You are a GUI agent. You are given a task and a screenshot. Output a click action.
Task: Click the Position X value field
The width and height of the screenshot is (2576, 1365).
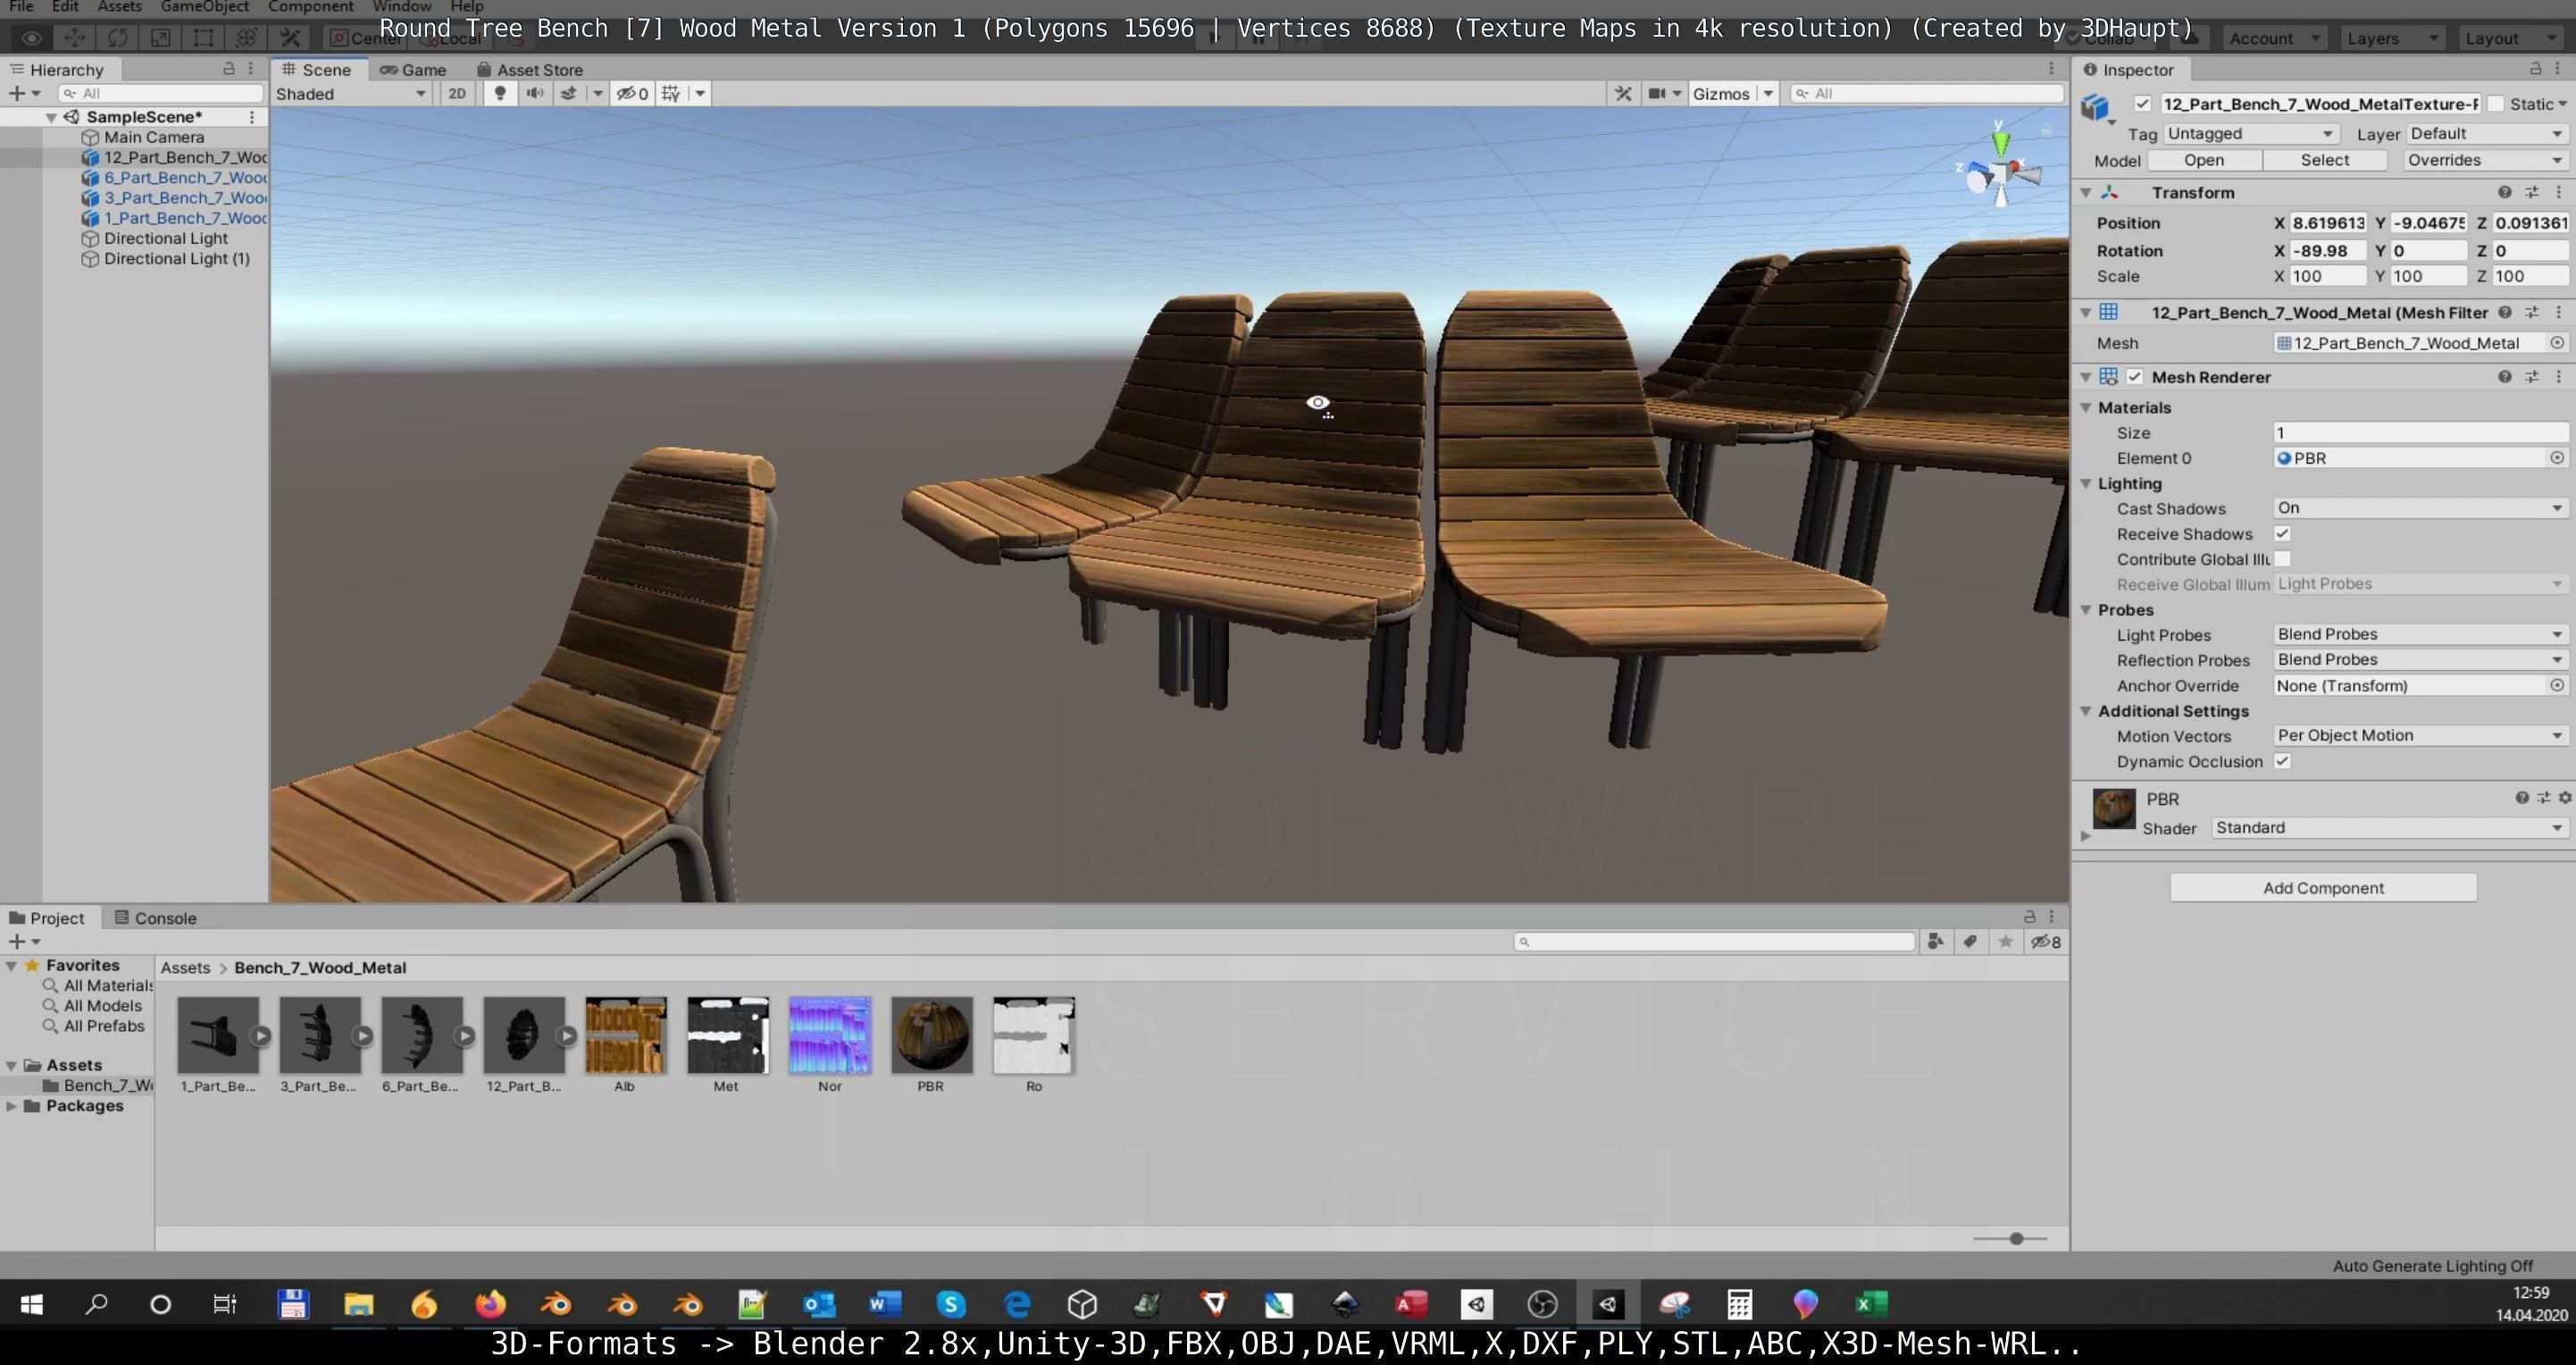(2328, 223)
